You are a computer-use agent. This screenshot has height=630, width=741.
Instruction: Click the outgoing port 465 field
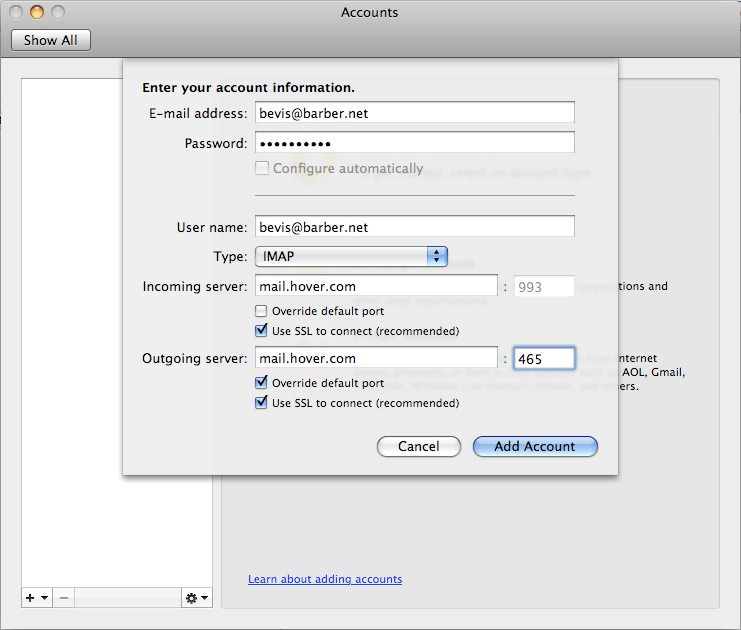point(544,359)
